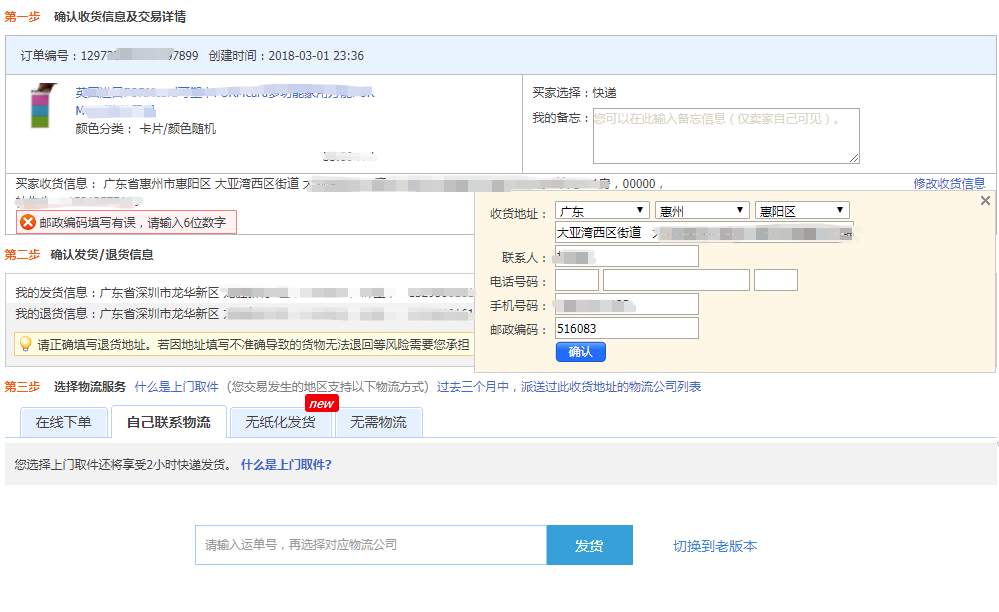Click into the 我的备忘 memo textarea

point(725,135)
